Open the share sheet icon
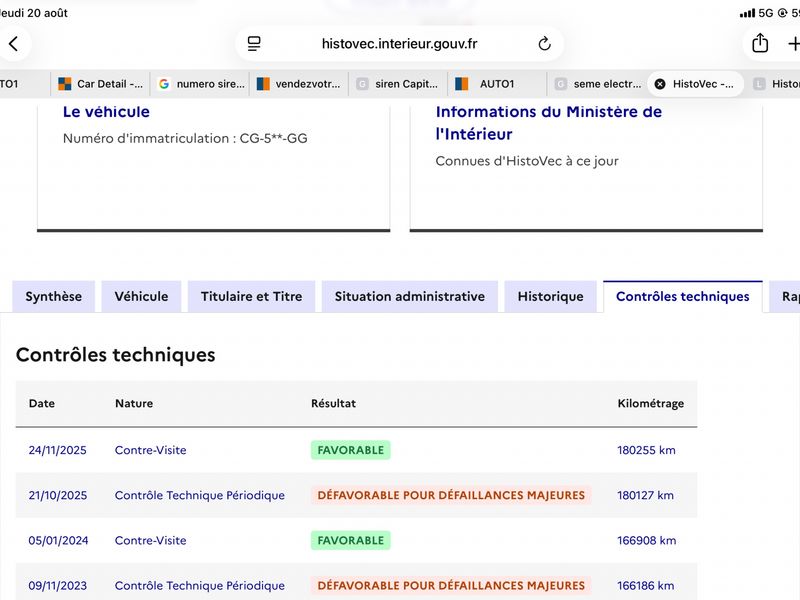The width and height of the screenshot is (800, 600). coord(760,43)
